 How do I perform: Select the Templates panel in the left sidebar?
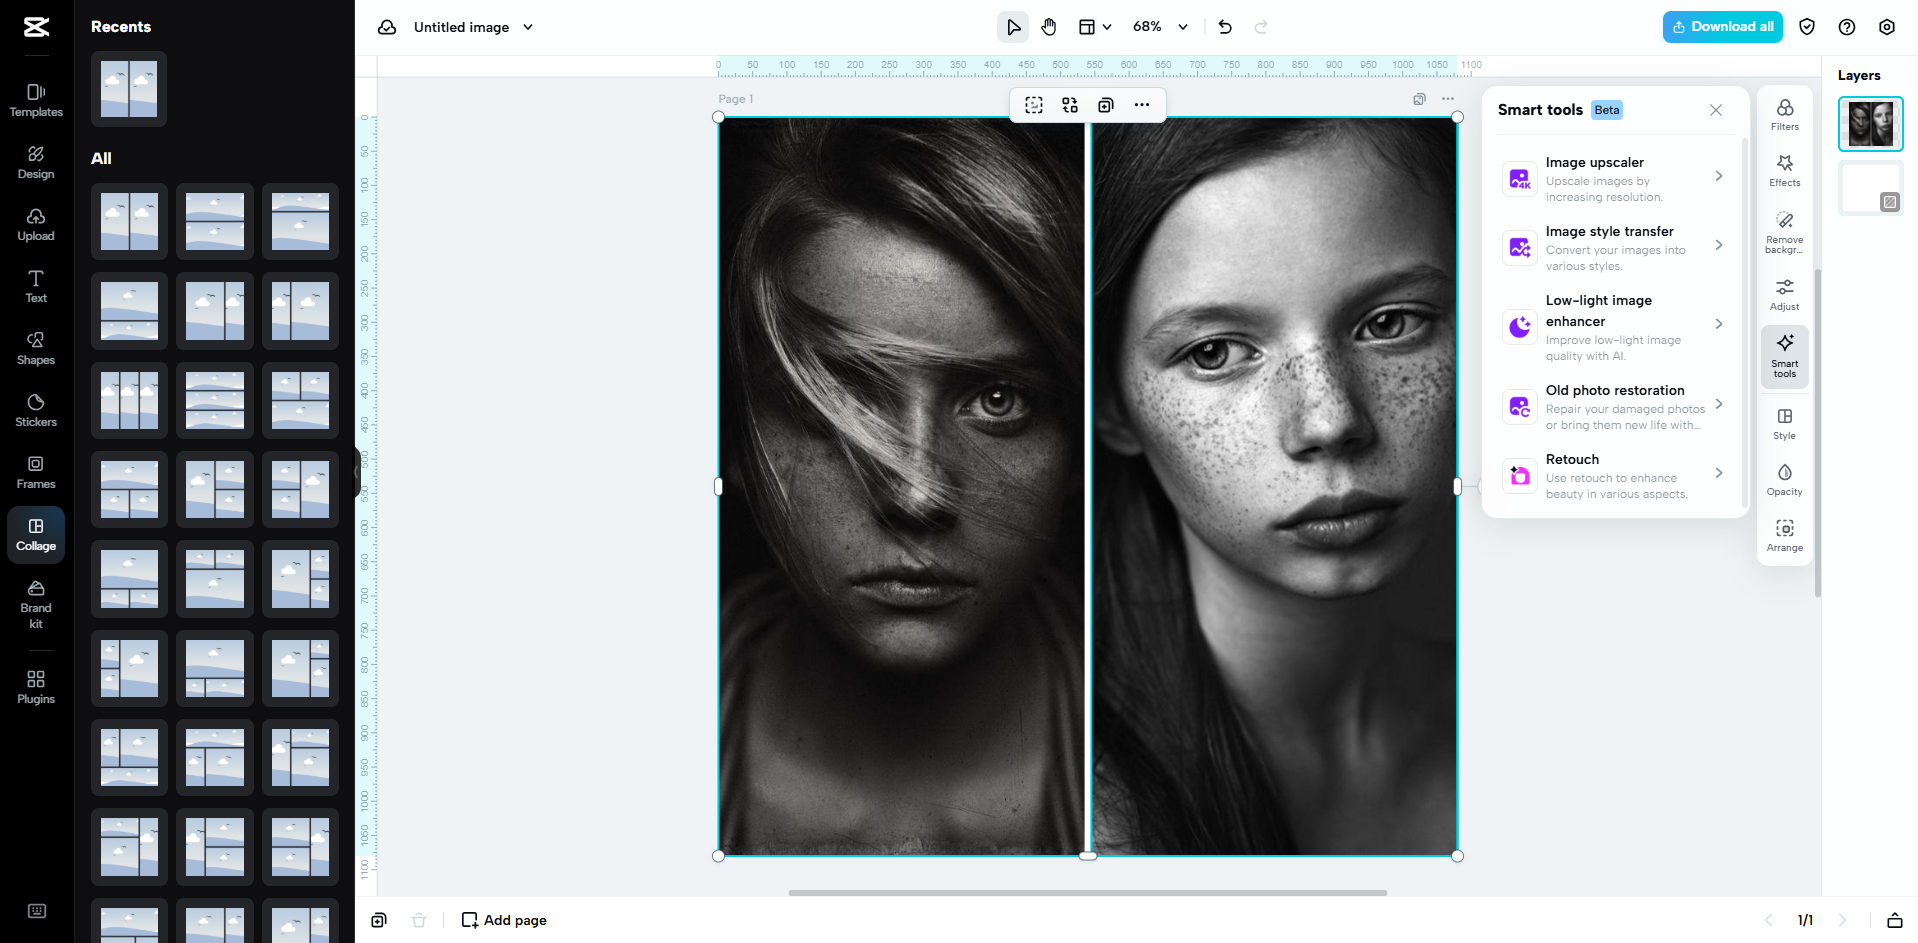pyautogui.click(x=36, y=100)
